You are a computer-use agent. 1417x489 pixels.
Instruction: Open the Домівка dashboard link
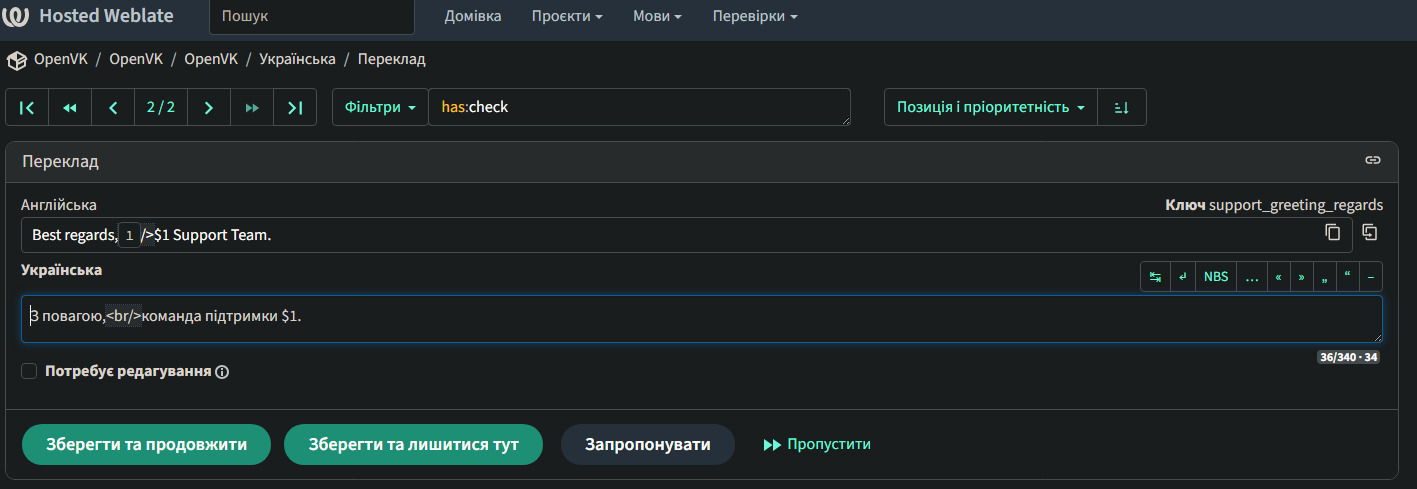click(473, 16)
